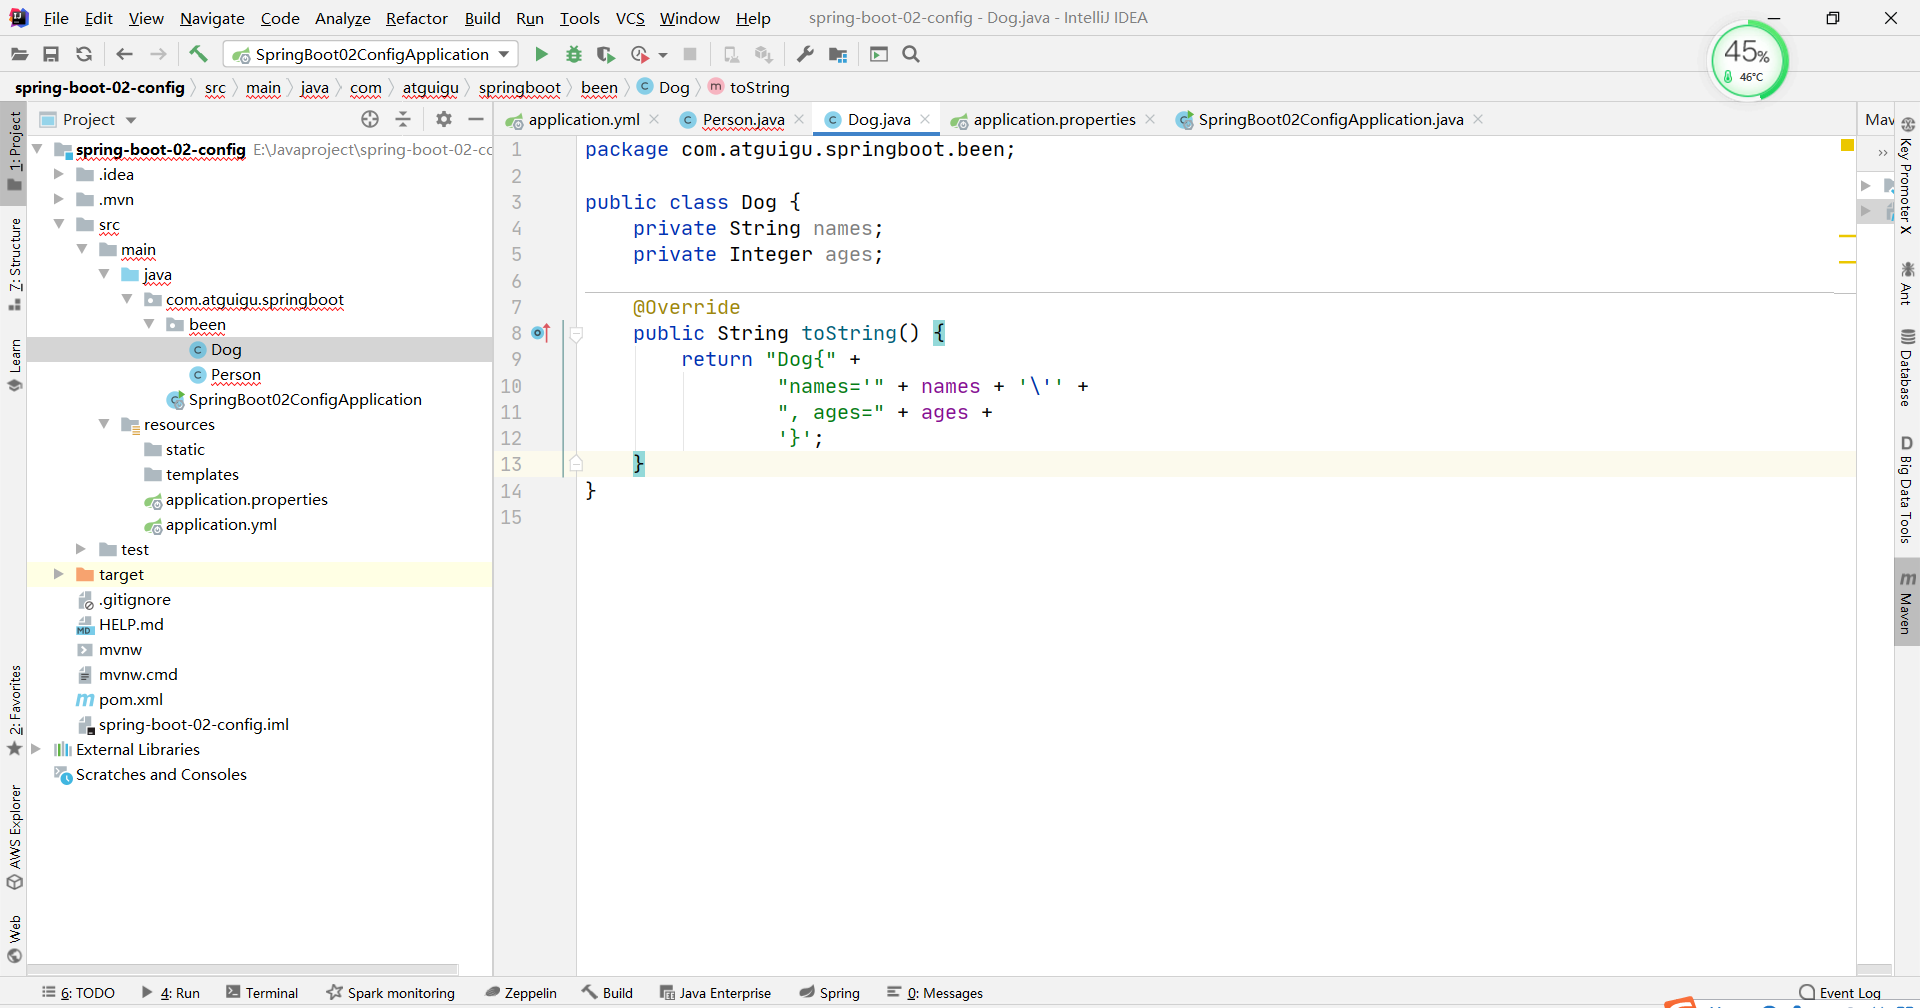Click the circular 45% performance widget
Image resolution: width=1920 pixels, height=1008 pixels.
[x=1748, y=60]
